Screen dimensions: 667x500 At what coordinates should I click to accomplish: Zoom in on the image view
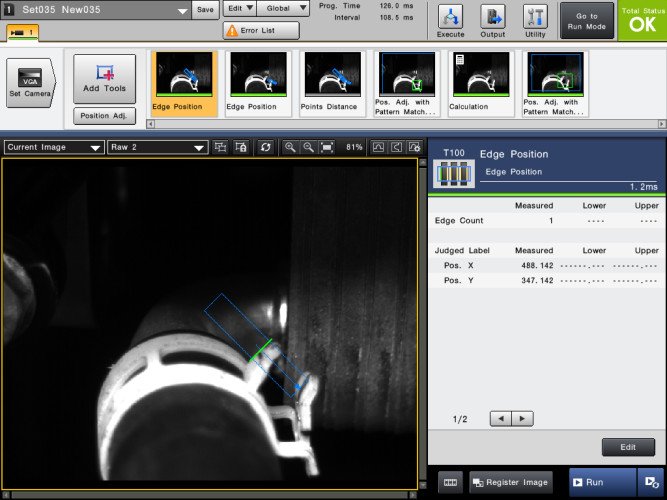pyautogui.click(x=290, y=147)
